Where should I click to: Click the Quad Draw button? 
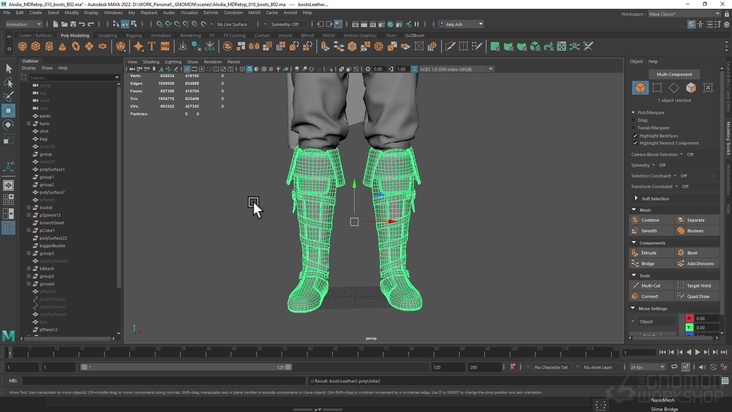point(697,296)
